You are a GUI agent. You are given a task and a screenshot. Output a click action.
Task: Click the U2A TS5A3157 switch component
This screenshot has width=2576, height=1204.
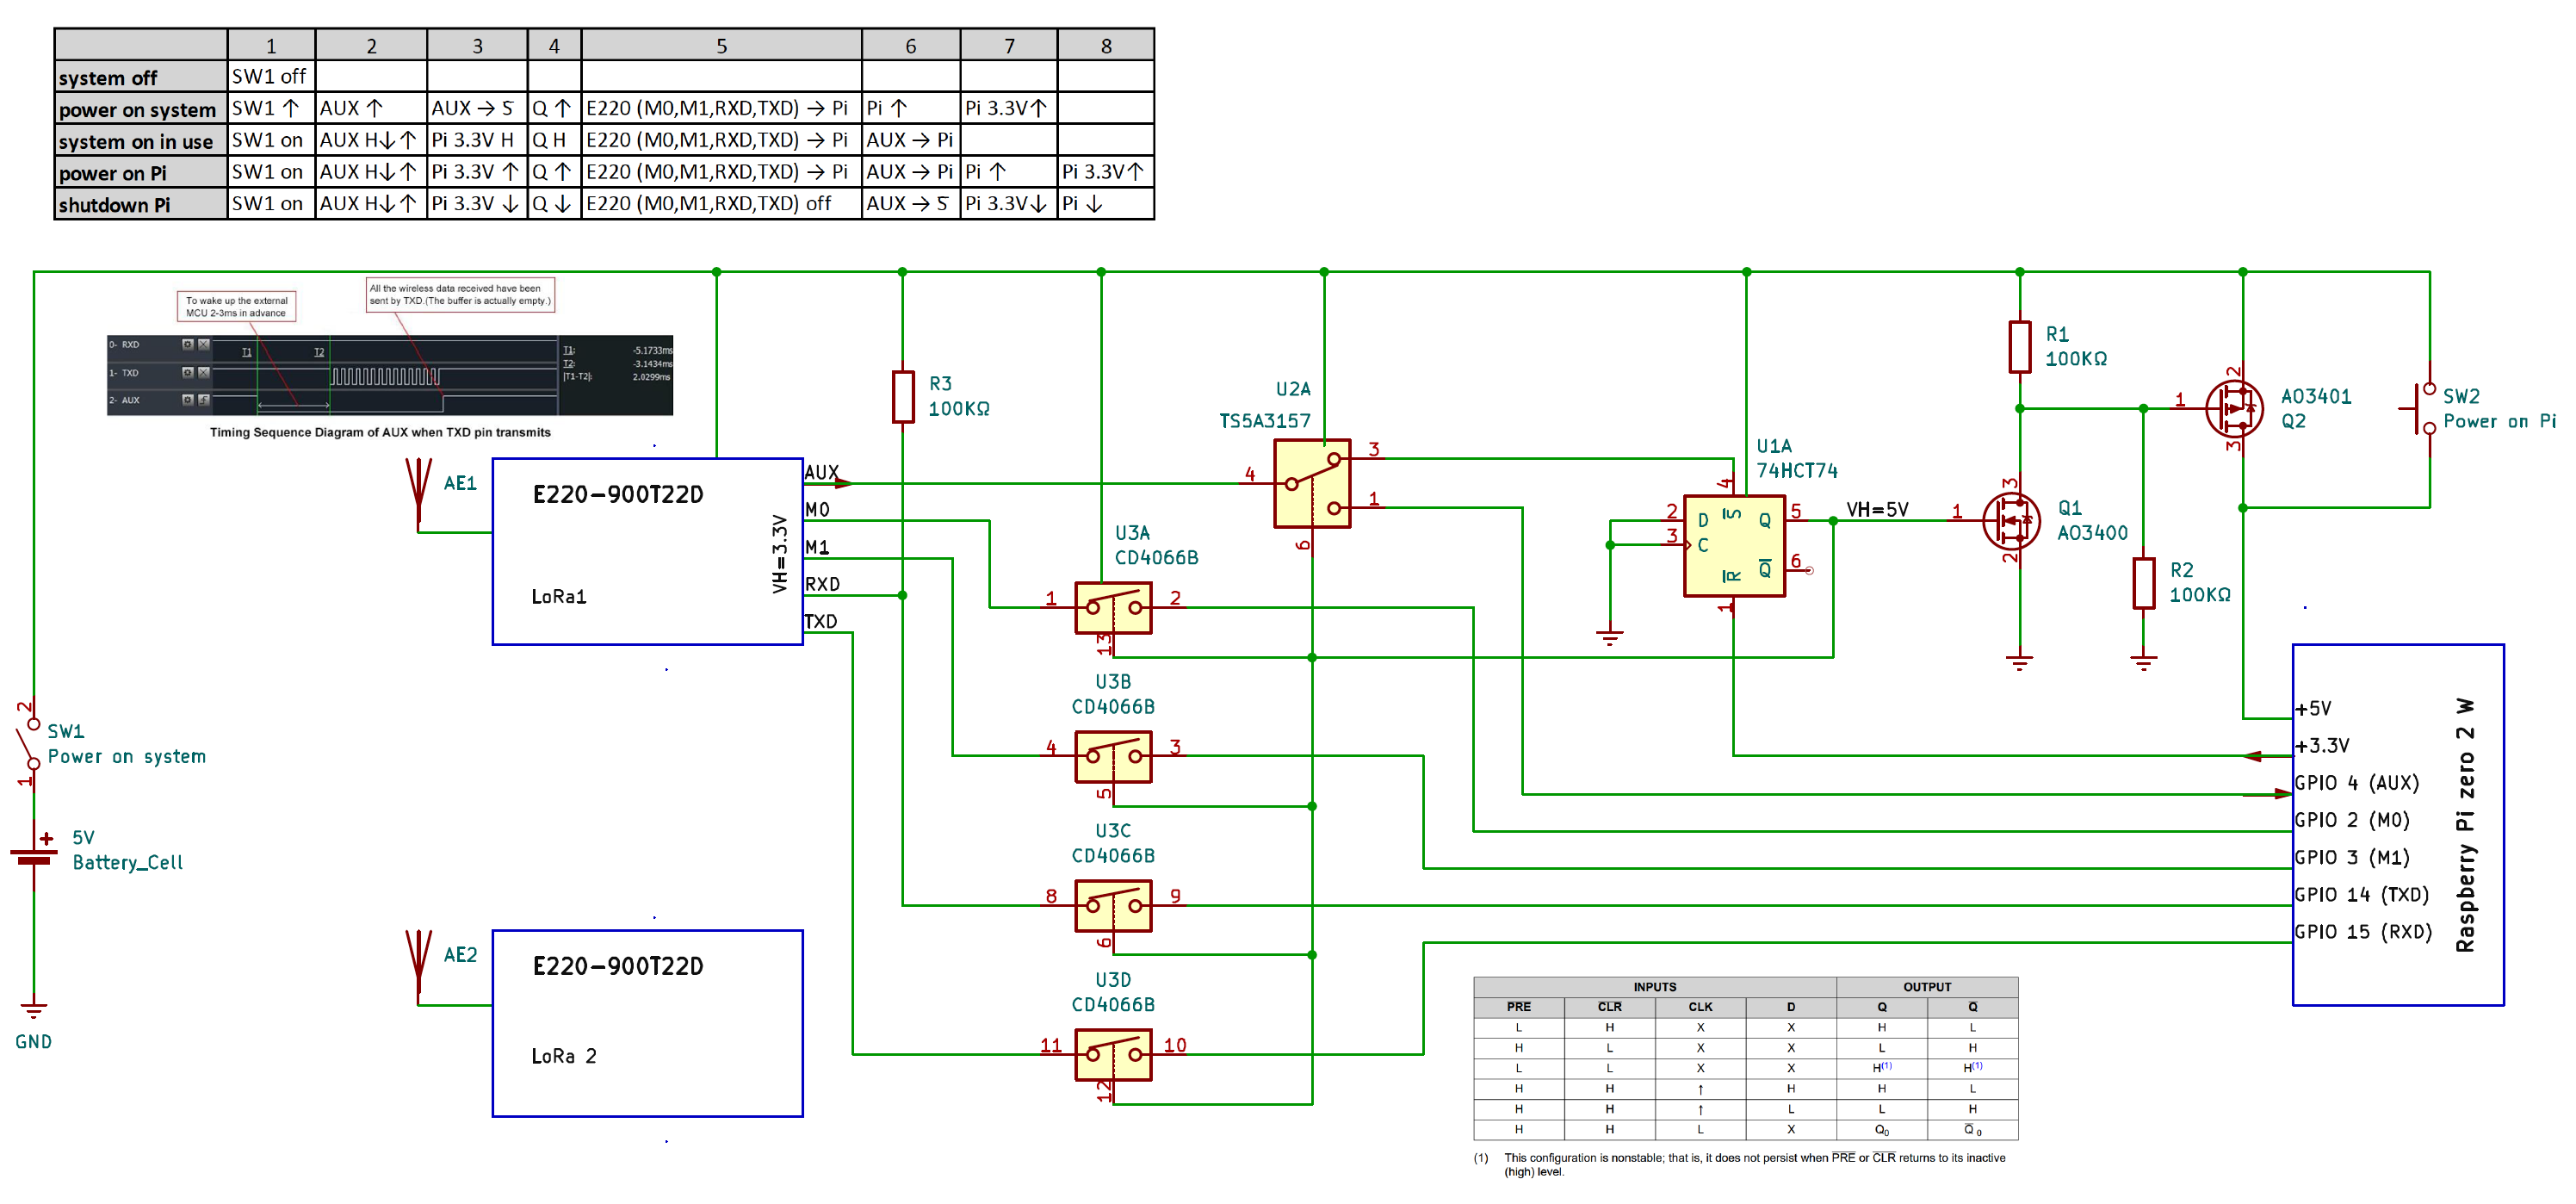(x=1312, y=483)
